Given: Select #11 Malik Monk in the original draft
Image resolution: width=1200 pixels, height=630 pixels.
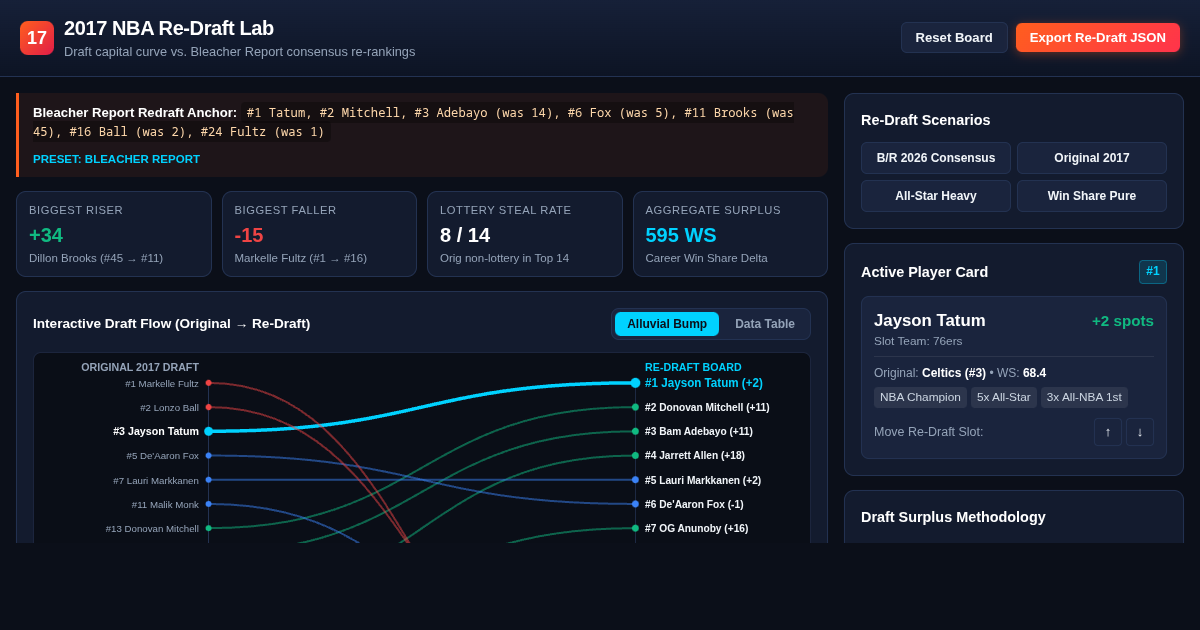Looking at the screenshot, I should click(165, 504).
